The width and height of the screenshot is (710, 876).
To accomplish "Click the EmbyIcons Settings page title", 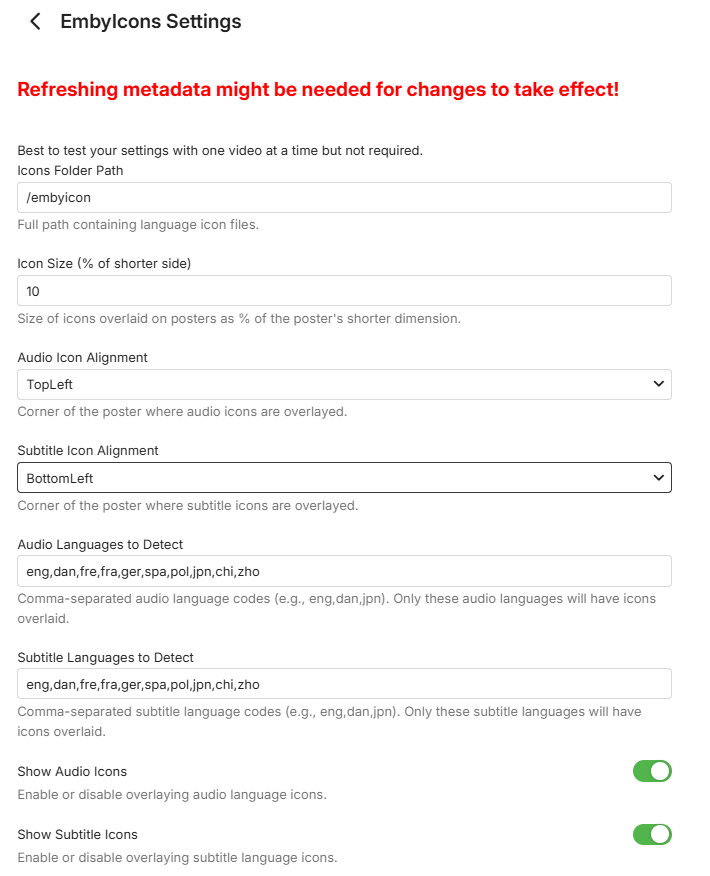I will (x=151, y=21).
